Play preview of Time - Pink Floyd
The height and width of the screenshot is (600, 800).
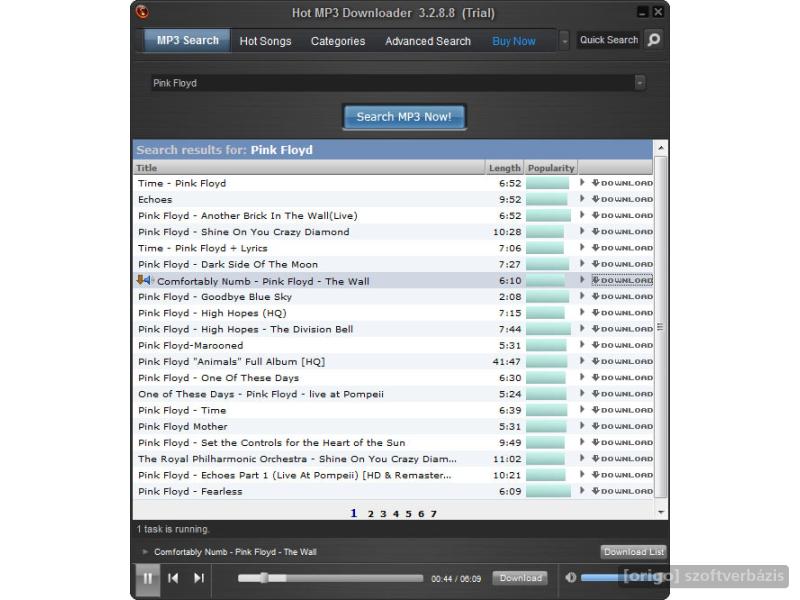click(582, 183)
